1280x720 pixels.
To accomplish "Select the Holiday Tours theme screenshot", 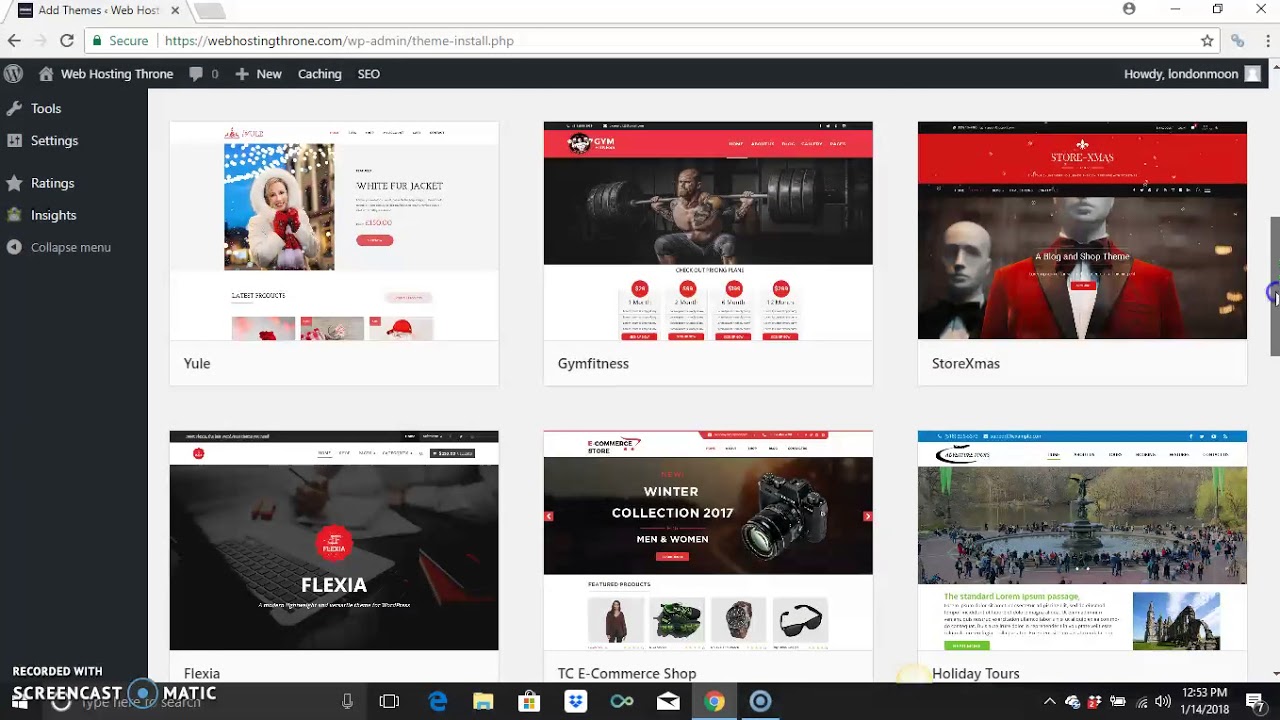I will (x=1082, y=540).
